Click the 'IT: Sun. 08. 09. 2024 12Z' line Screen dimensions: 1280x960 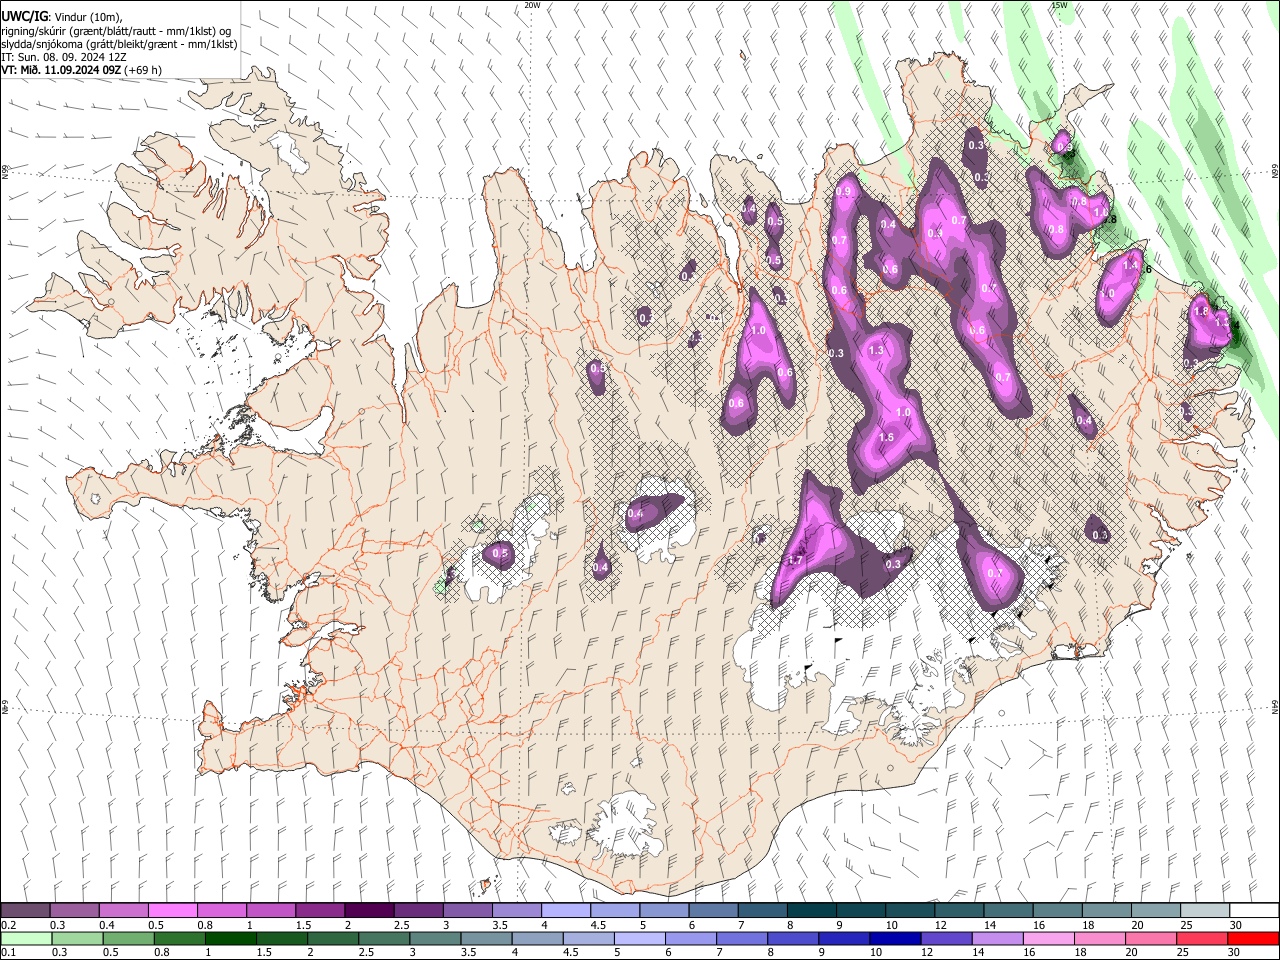[63, 58]
